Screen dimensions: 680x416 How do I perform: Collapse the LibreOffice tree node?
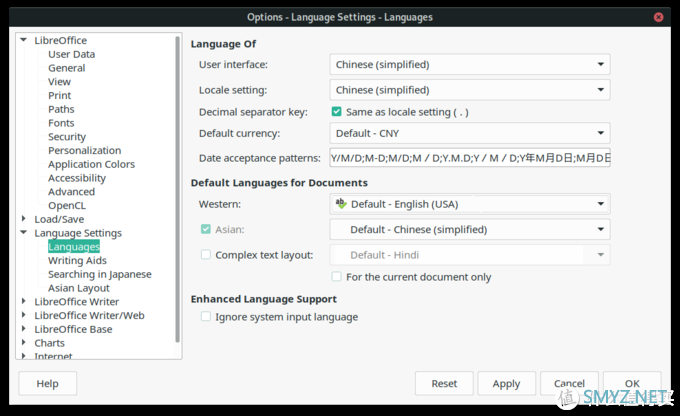coord(23,40)
